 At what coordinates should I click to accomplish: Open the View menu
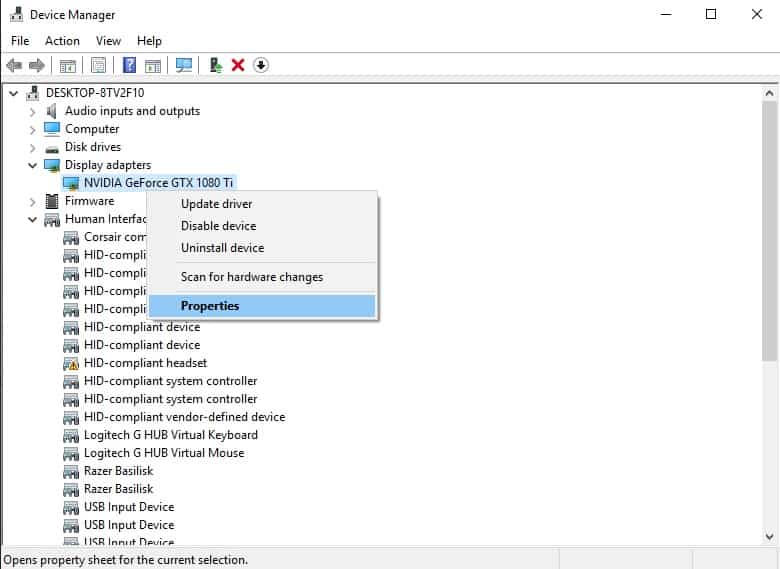[108, 41]
